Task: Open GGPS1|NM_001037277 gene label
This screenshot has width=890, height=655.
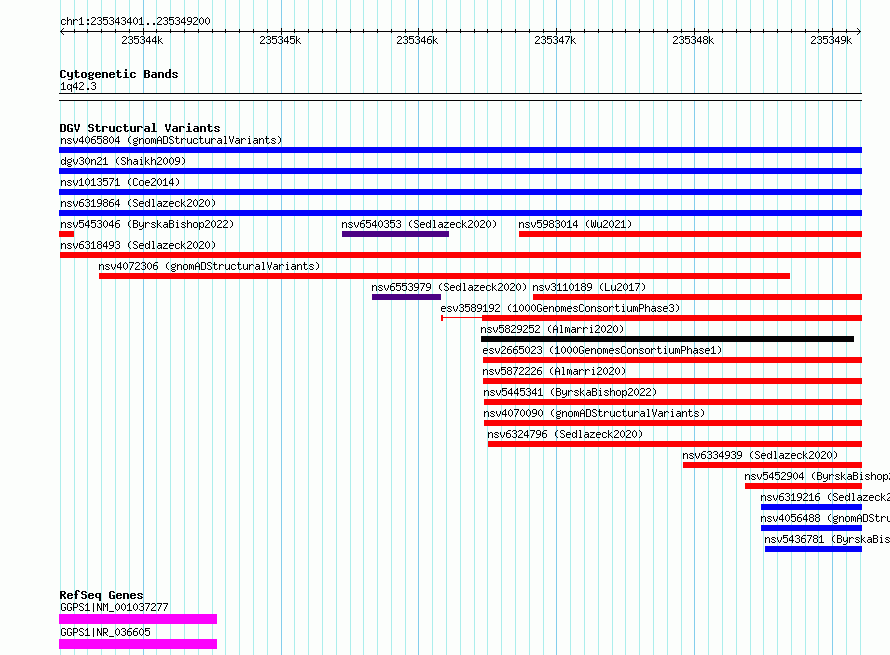Action: point(114,607)
